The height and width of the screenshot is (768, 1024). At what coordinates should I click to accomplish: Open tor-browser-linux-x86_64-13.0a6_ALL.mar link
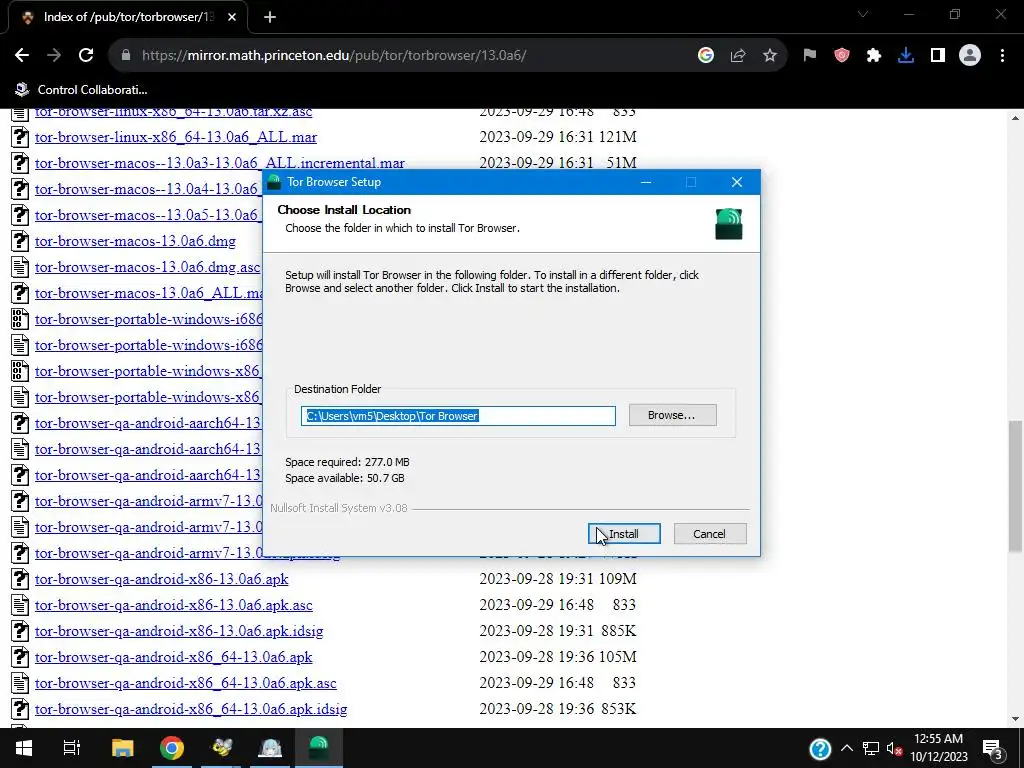coord(176,137)
